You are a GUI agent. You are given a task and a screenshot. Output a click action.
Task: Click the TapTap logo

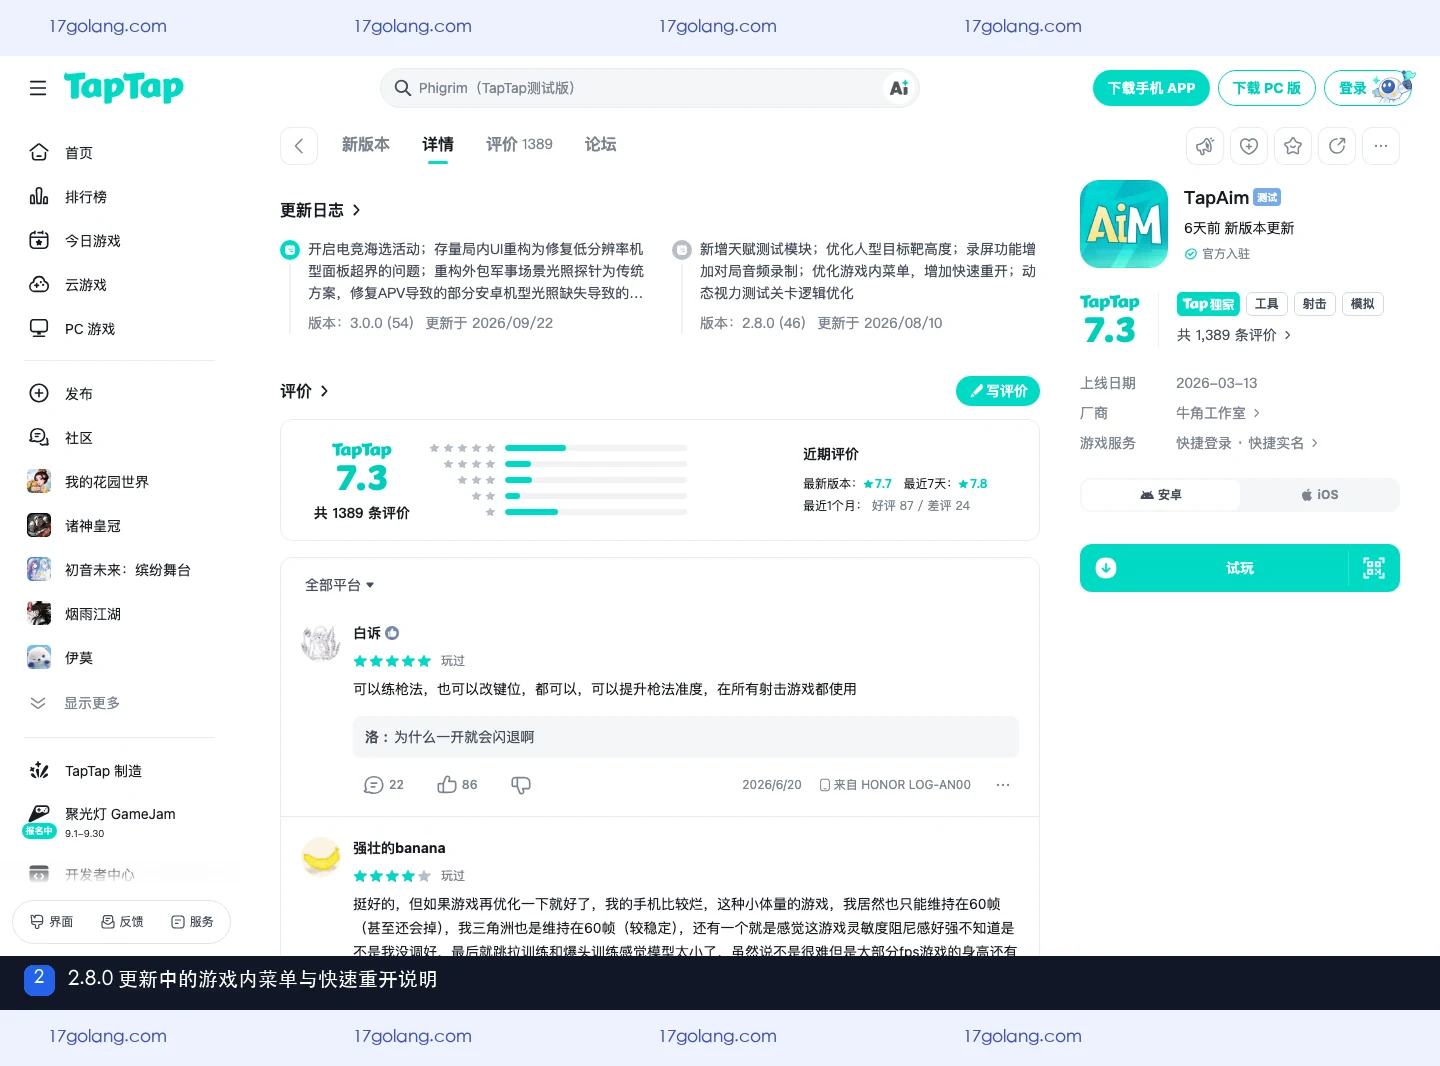[x=124, y=88]
